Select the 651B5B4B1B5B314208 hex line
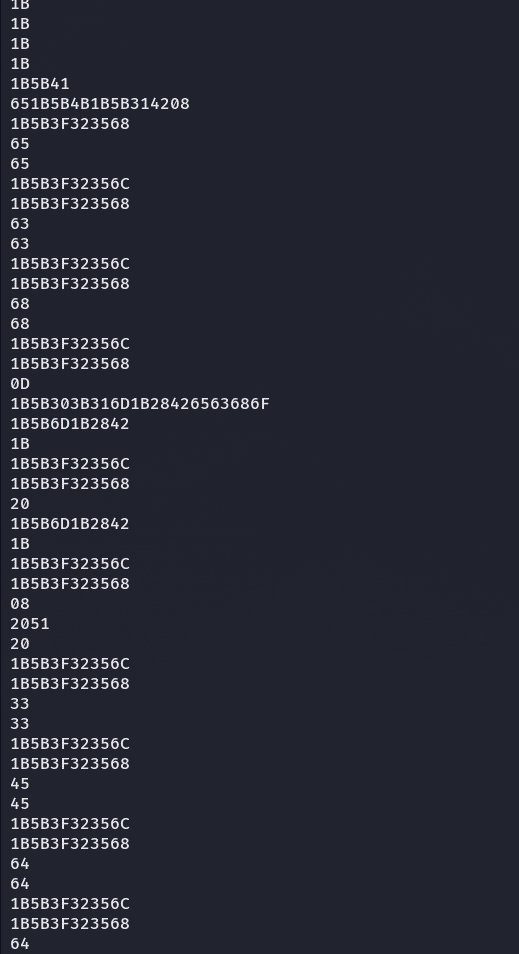Image resolution: width=519 pixels, height=954 pixels. tap(100, 104)
